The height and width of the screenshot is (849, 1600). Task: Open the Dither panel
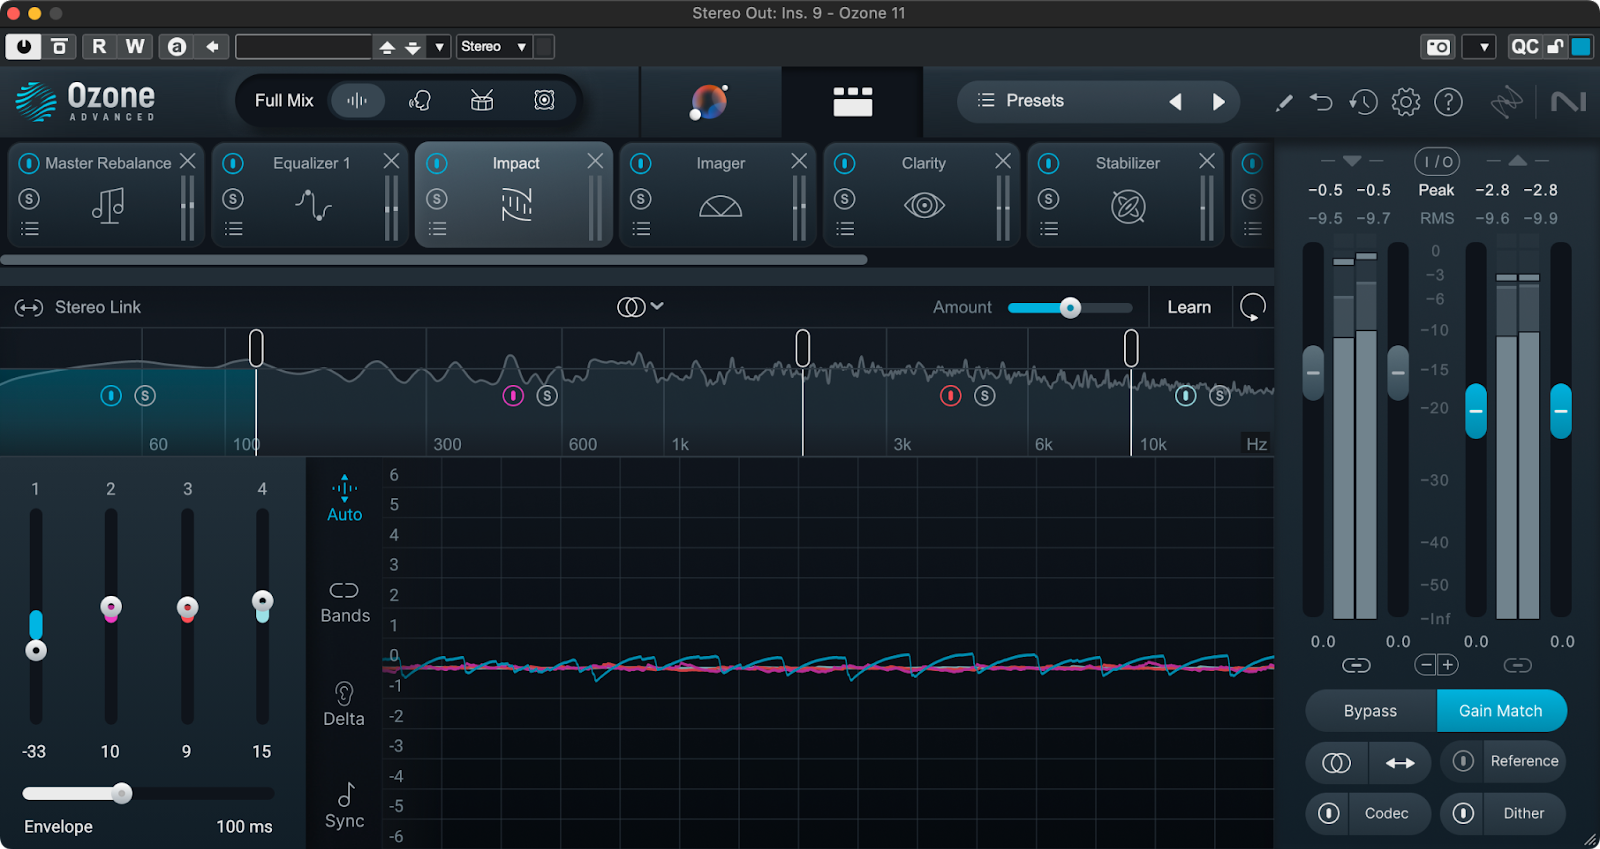pyautogui.click(x=1524, y=813)
